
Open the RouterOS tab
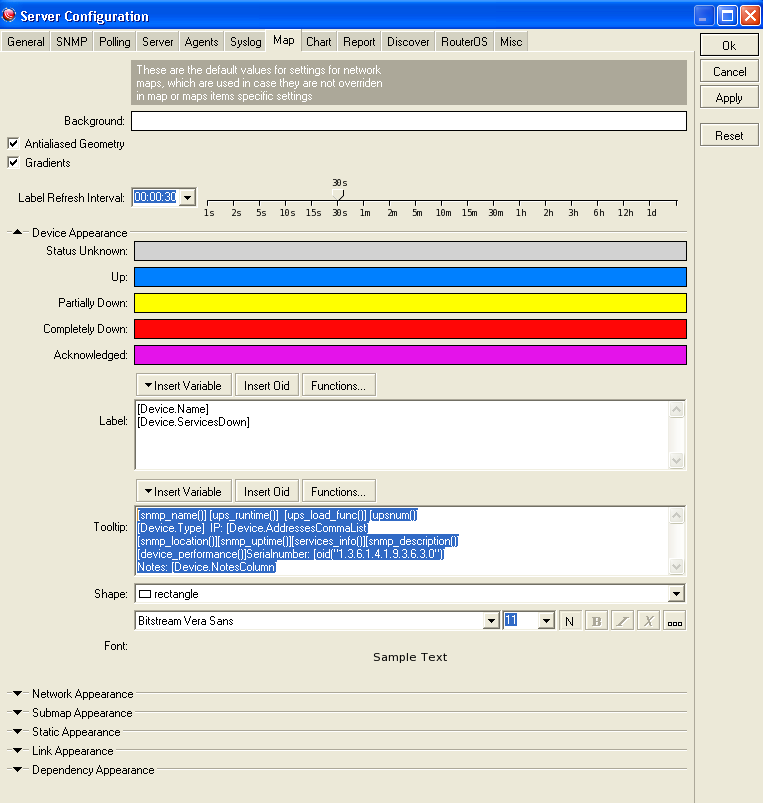[464, 42]
